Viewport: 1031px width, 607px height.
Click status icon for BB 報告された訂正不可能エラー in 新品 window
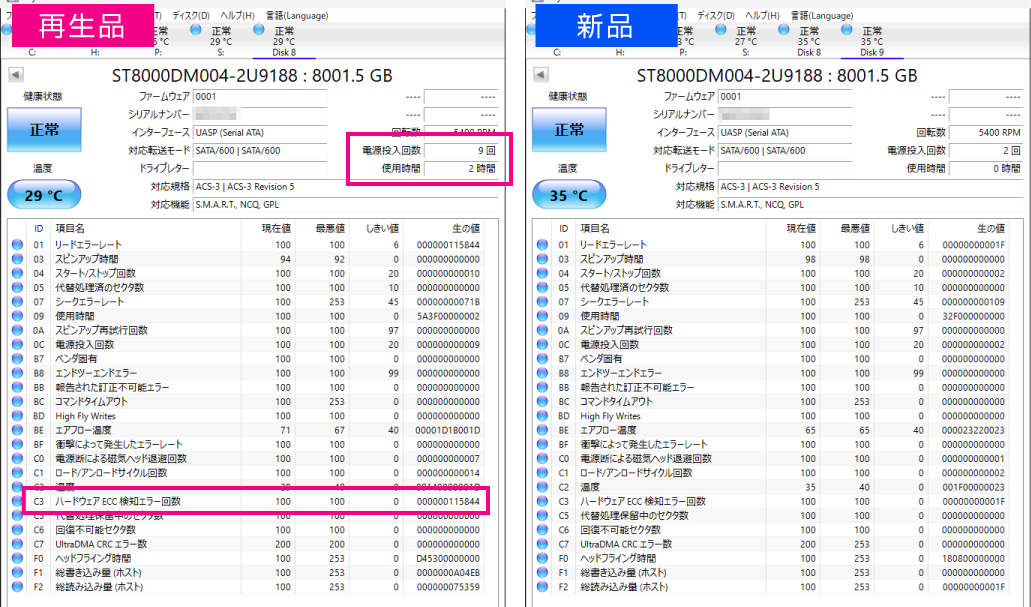[542, 387]
